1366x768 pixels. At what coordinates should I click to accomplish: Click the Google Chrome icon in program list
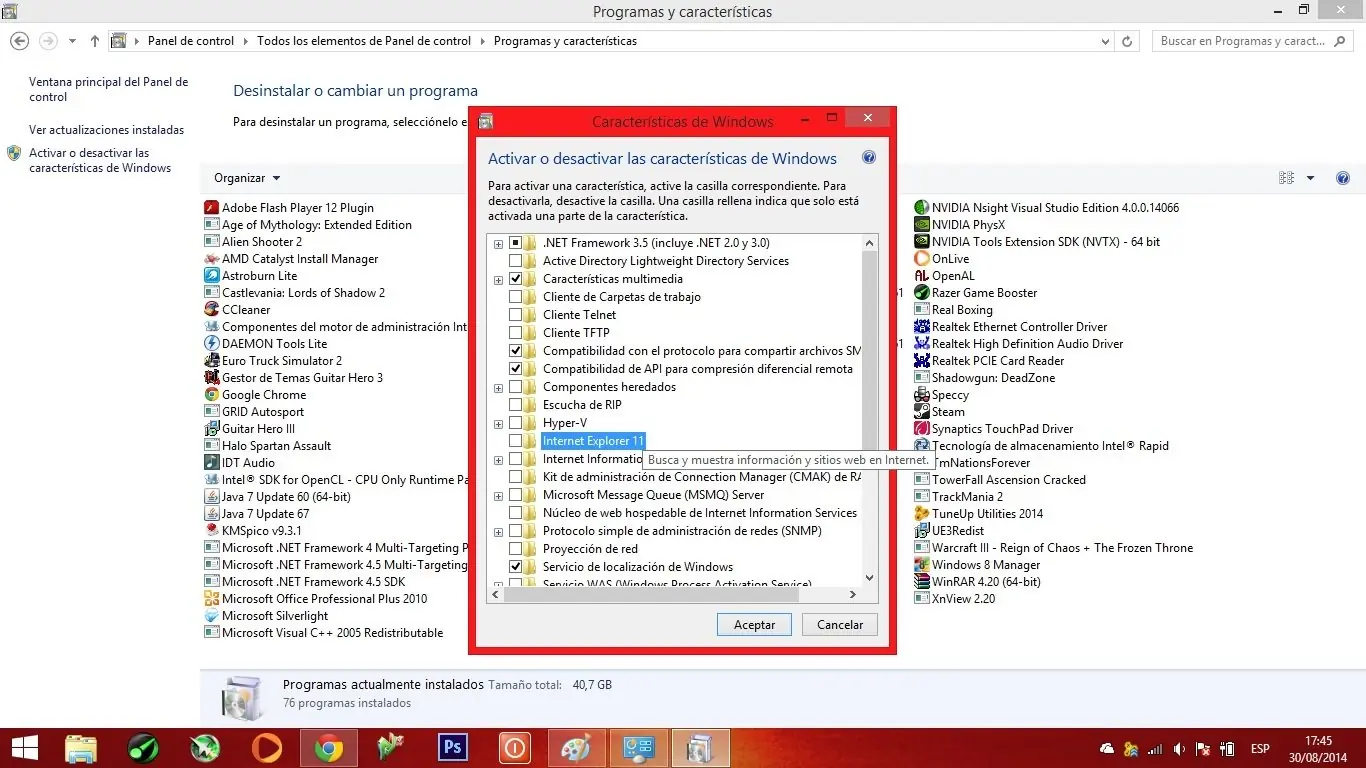pyautogui.click(x=212, y=395)
